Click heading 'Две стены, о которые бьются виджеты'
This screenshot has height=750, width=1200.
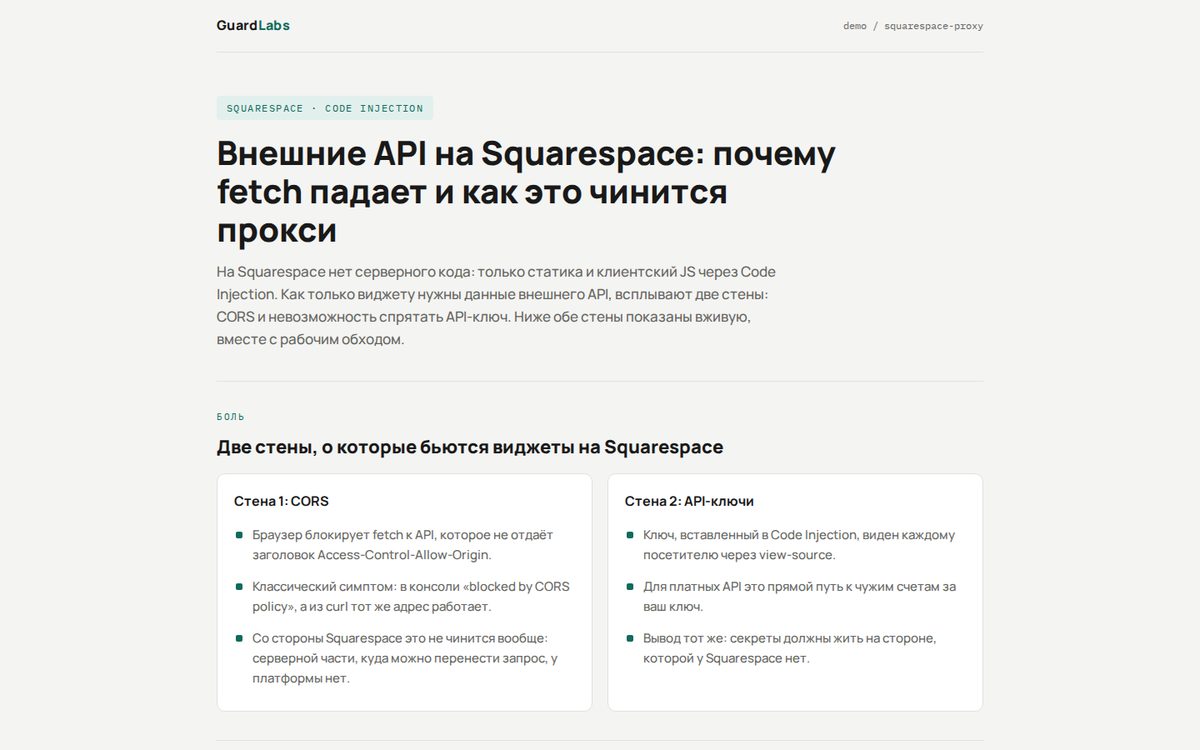point(470,447)
